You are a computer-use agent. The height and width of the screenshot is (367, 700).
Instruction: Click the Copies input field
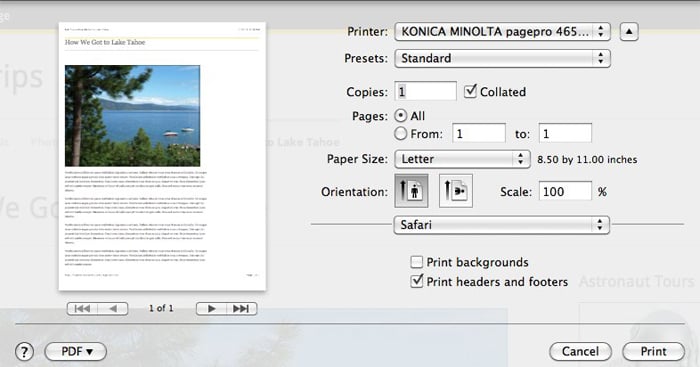click(x=425, y=92)
